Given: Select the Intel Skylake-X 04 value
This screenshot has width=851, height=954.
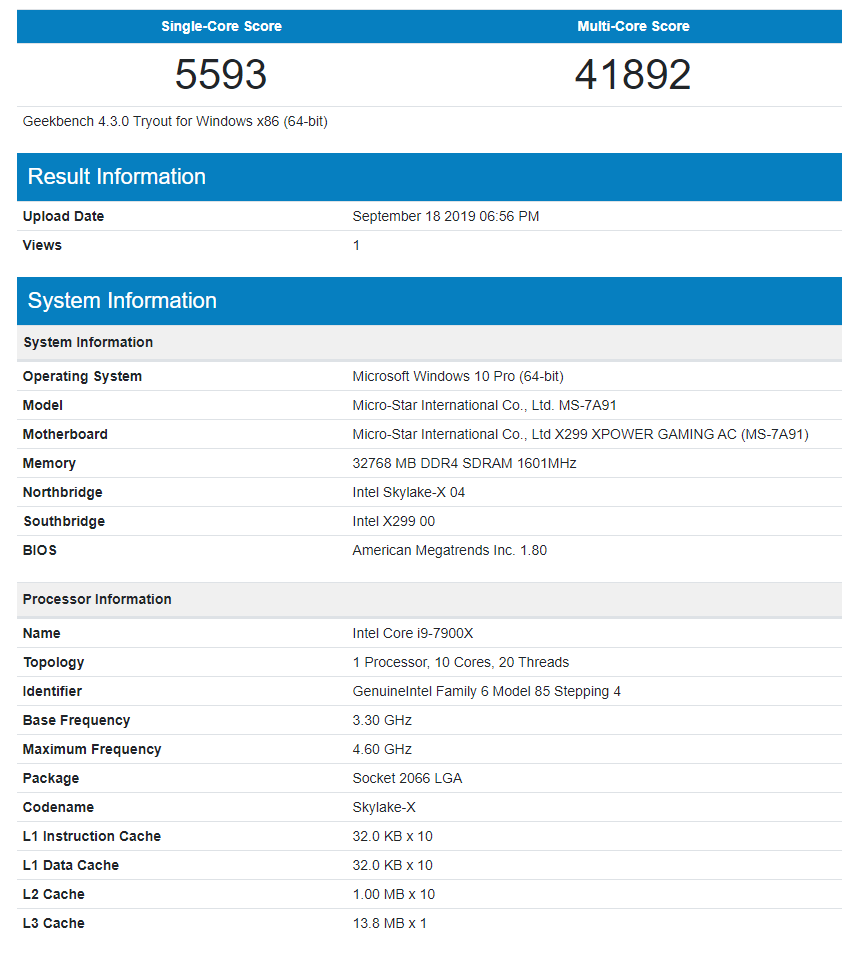Looking at the screenshot, I should pos(409,492).
